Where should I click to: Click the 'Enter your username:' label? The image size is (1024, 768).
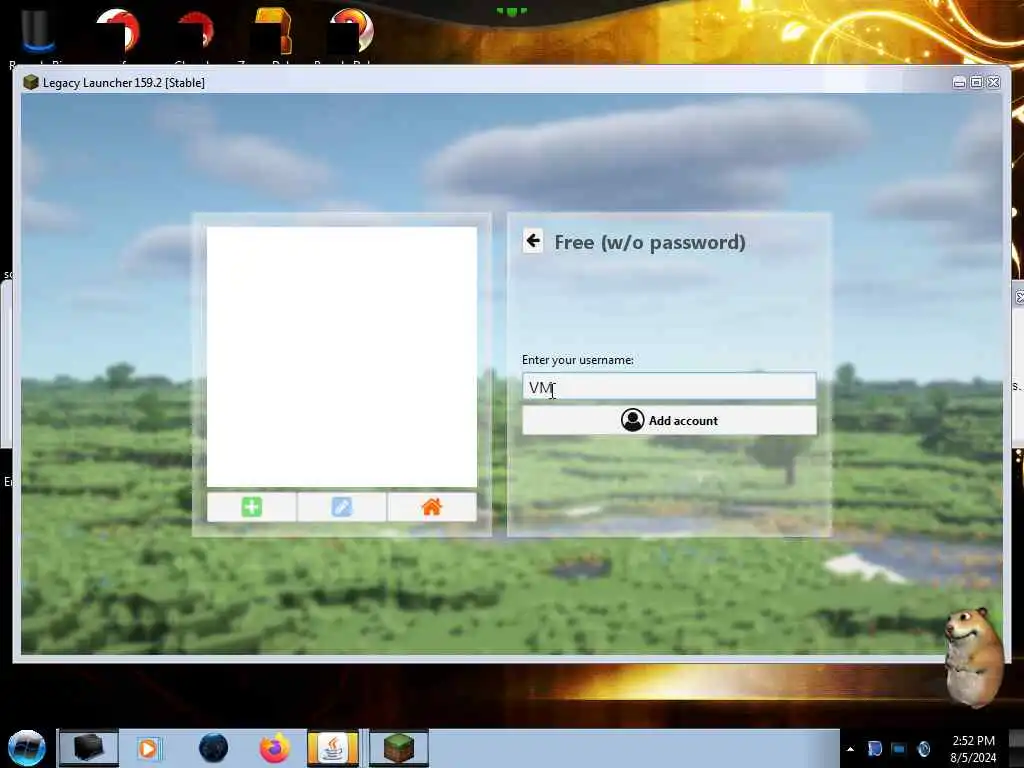point(577,360)
